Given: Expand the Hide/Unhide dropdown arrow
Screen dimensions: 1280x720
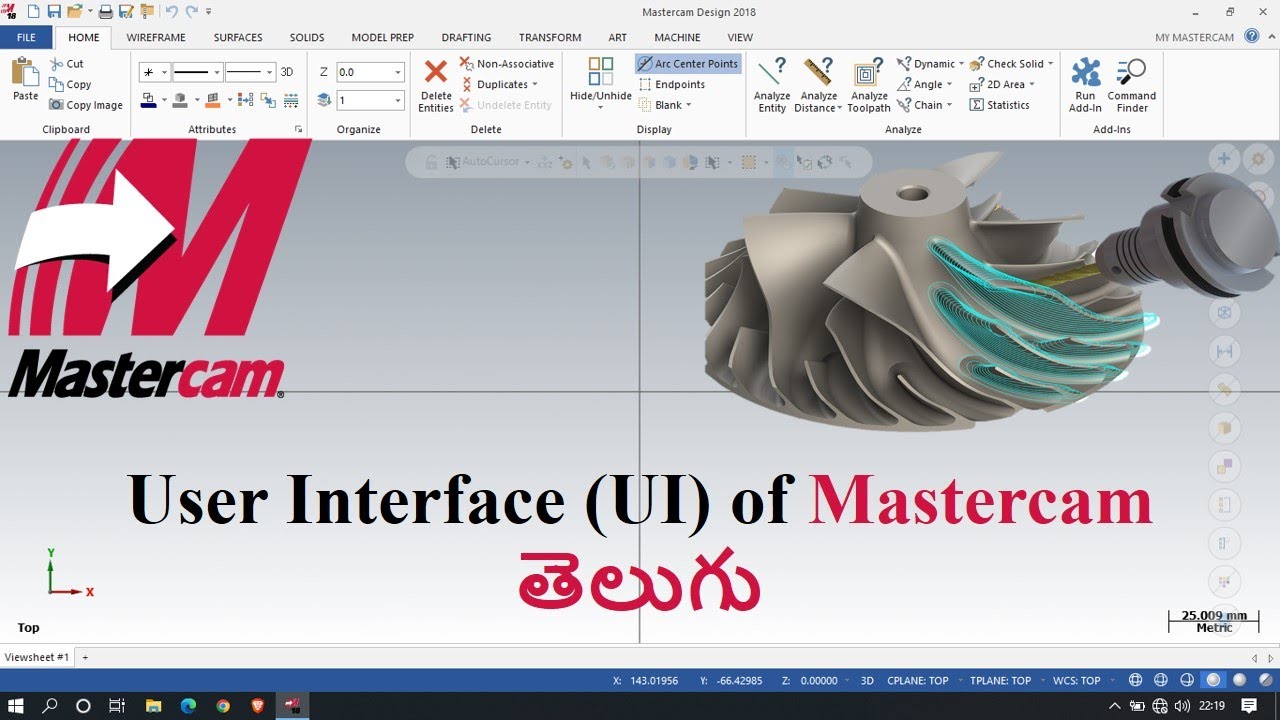Looking at the screenshot, I should click(x=600, y=107).
